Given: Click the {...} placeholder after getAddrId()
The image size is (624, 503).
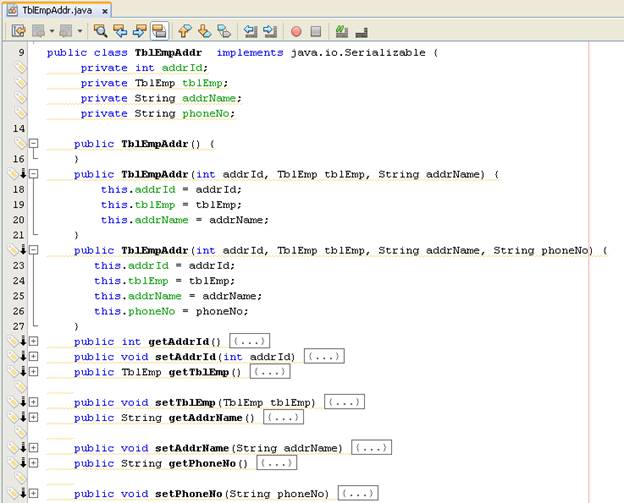Looking at the screenshot, I should (250, 341).
